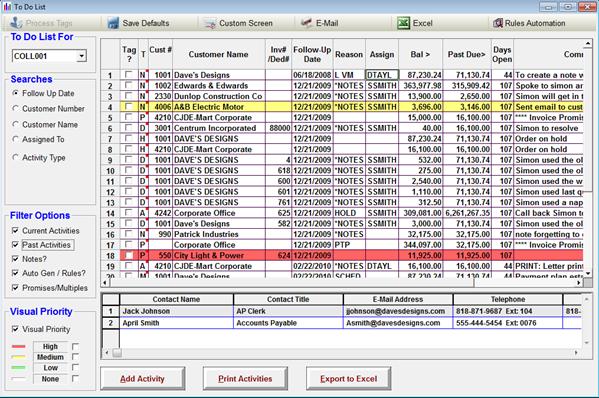Select the A&B Electric Motor row
The height and width of the screenshot is (398, 599).
pos(351,107)
